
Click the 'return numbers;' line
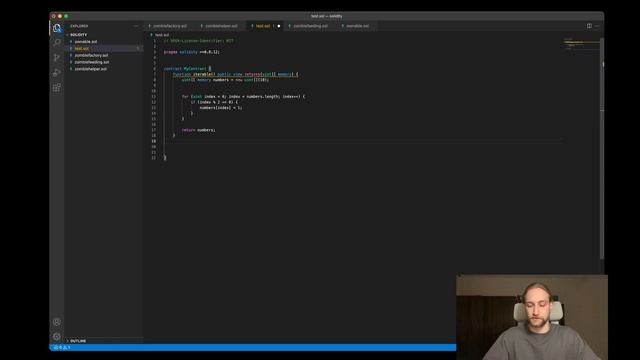coord(198,130)
